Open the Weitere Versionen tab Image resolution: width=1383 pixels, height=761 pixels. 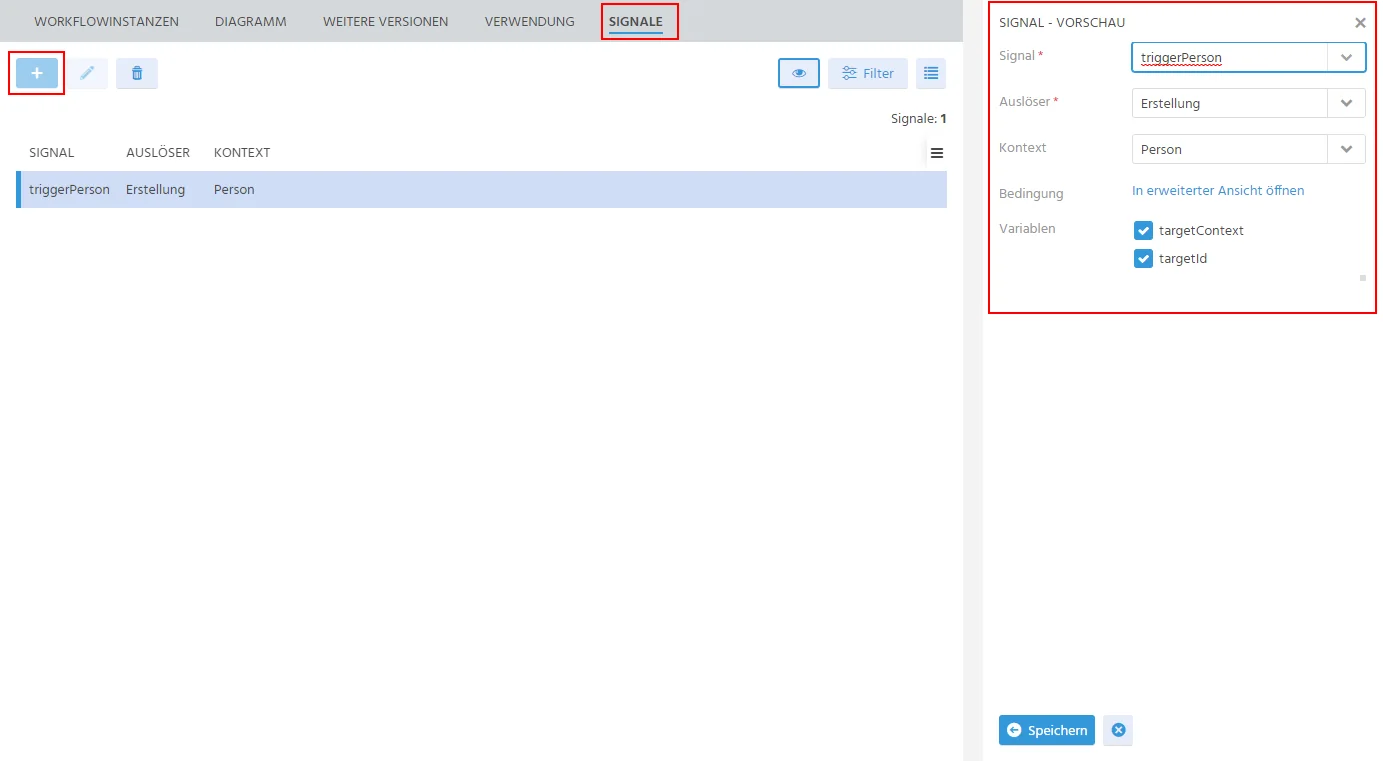click(x=385, y=21)
